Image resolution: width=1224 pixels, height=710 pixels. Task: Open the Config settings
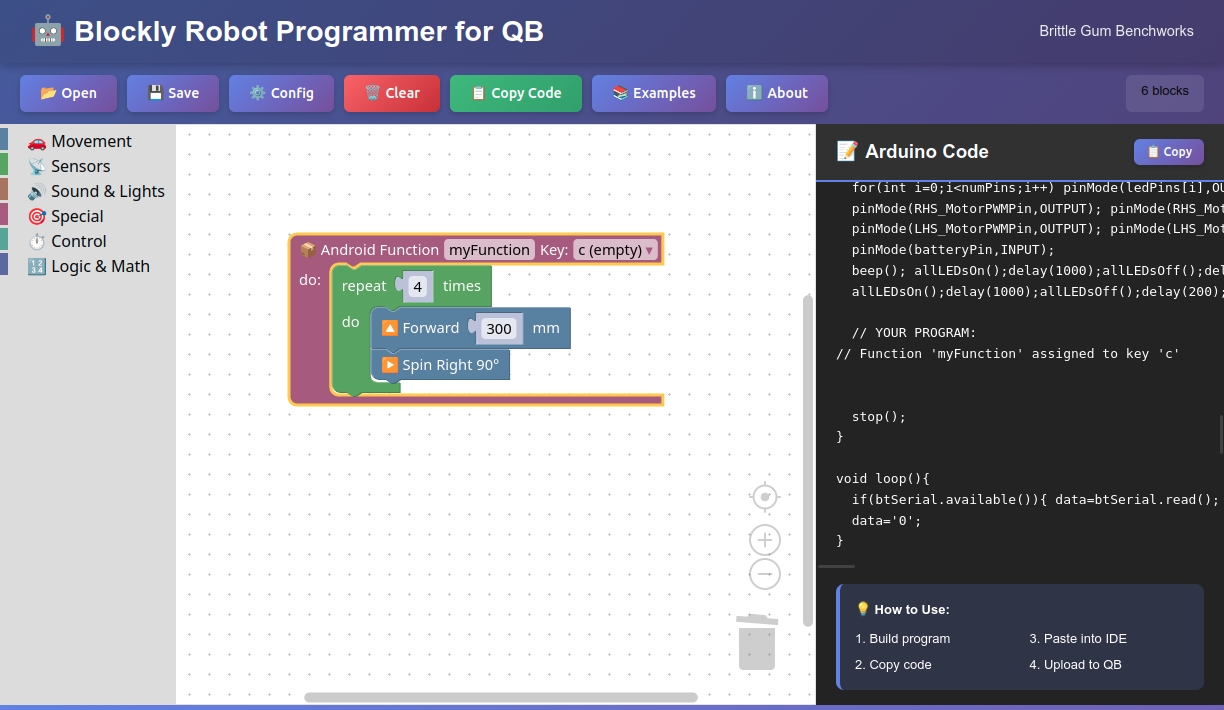click(281, 93)
